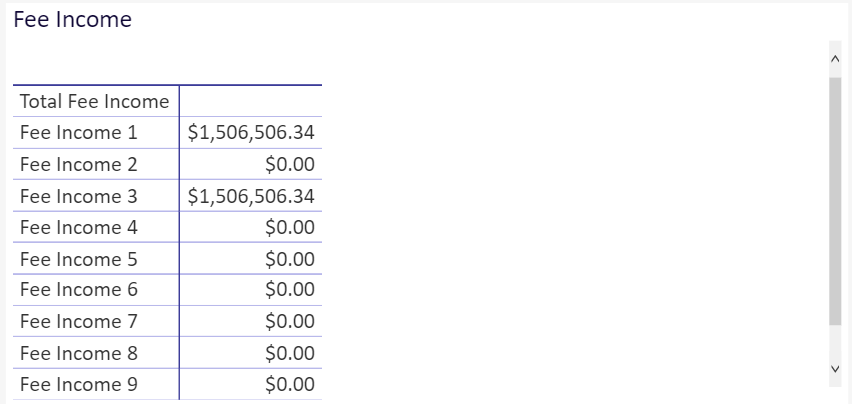Click Fee Income 1 value $1,506,506.34
Image resolution: width=852 pixels, height=404 pixels.
tap(251, 132)
